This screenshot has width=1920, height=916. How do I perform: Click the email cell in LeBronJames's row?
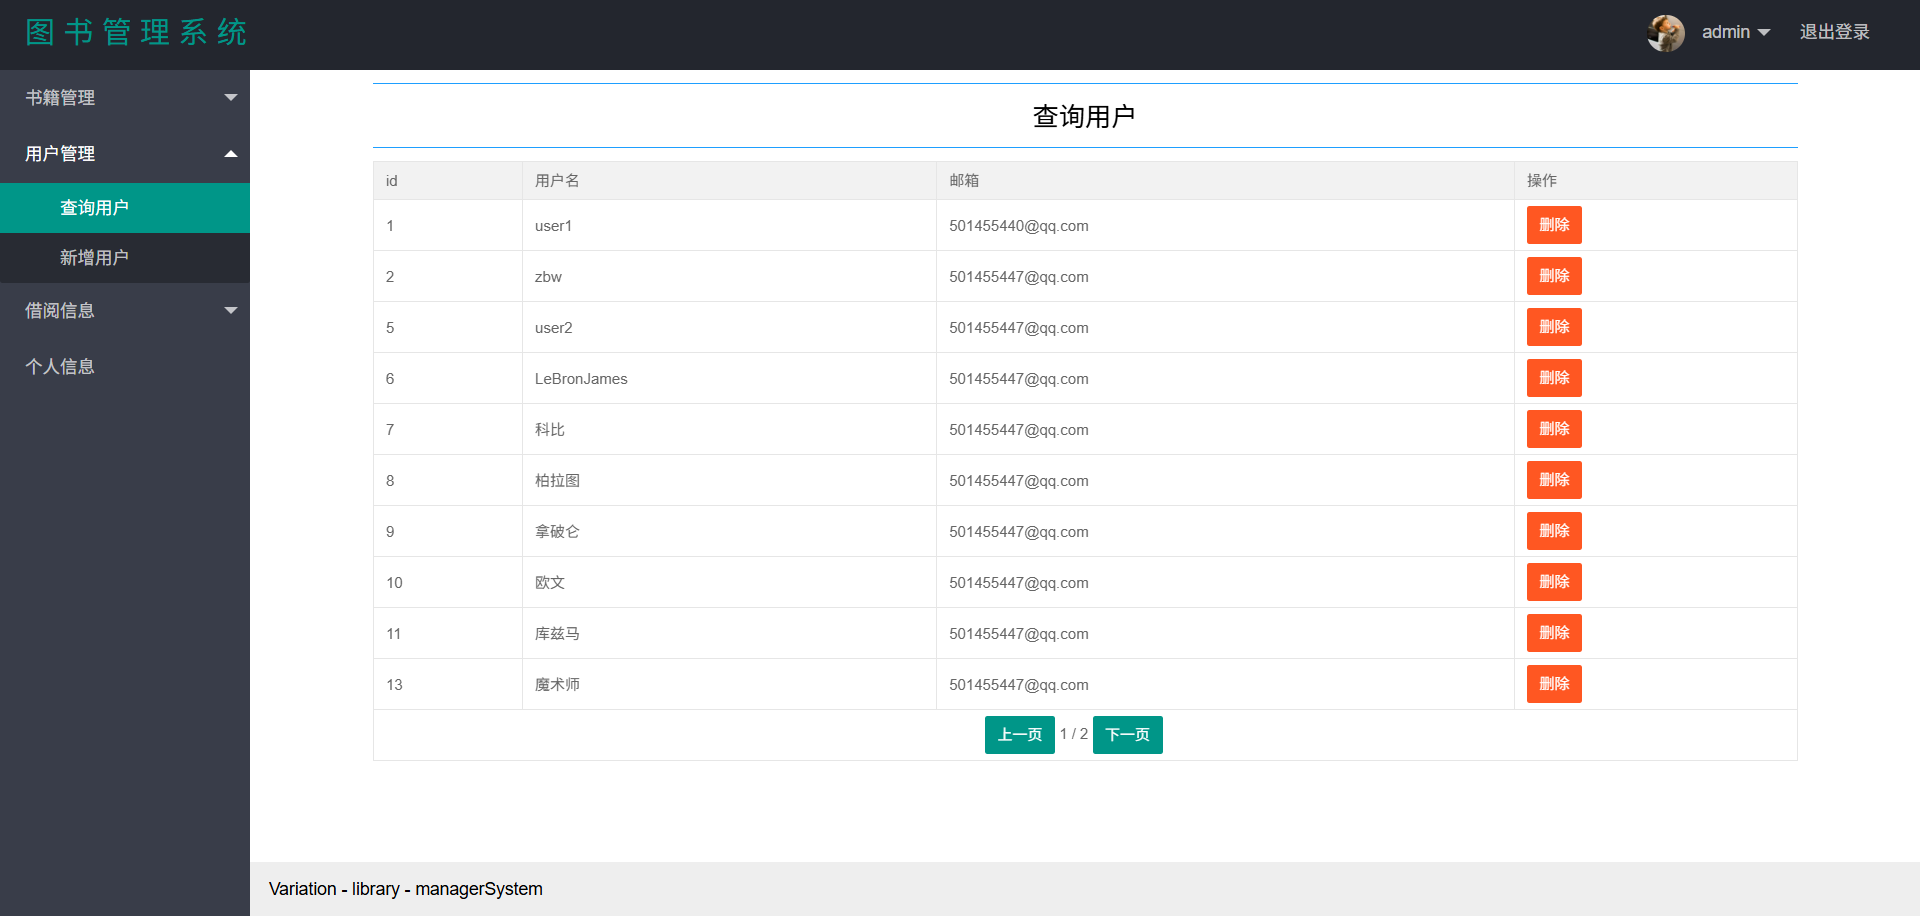coord(1225,379)
